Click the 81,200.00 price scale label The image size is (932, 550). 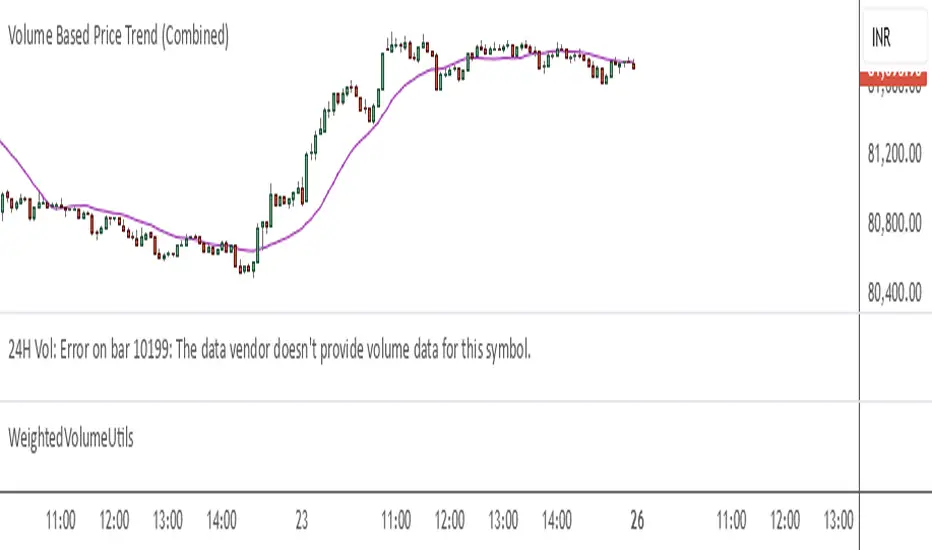tap(895, 157)
